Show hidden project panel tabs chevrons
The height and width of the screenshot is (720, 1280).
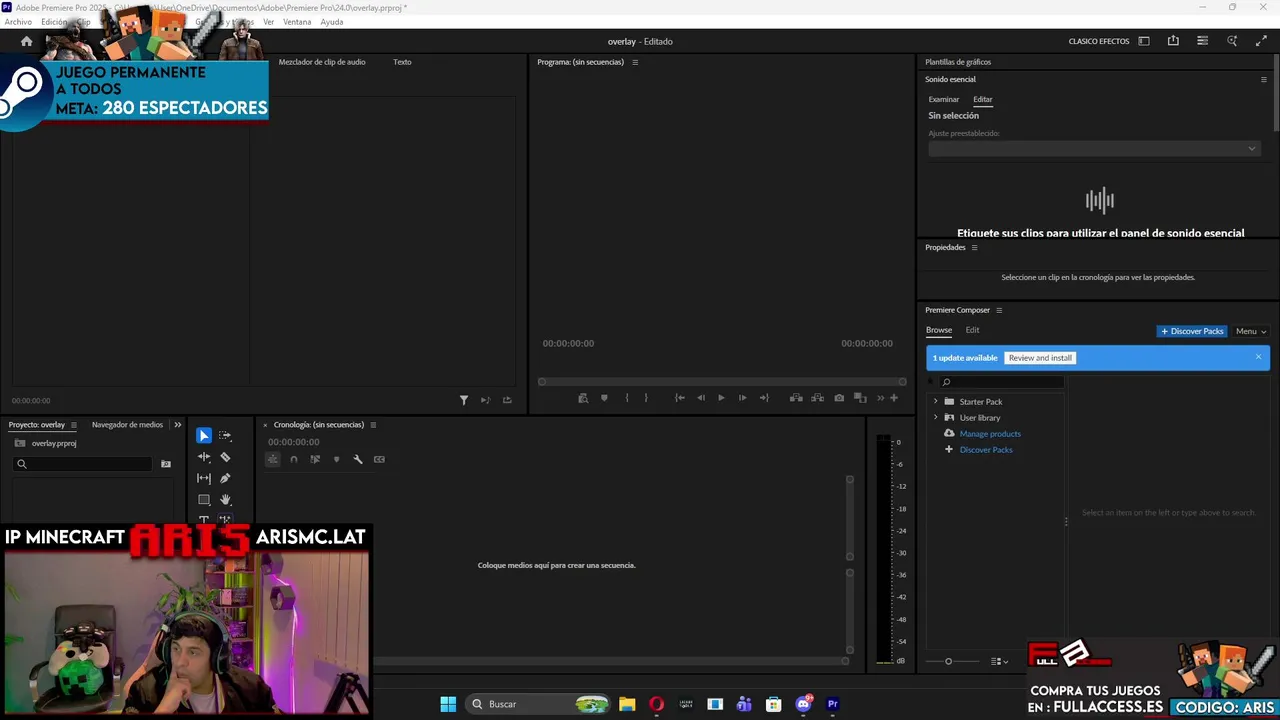[x=178, y=425]
